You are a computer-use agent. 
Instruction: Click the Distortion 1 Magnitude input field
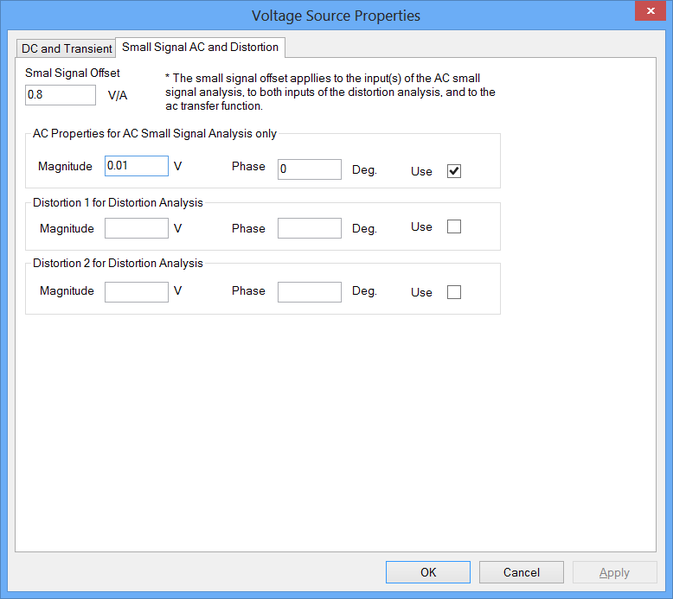pos(136,228)
